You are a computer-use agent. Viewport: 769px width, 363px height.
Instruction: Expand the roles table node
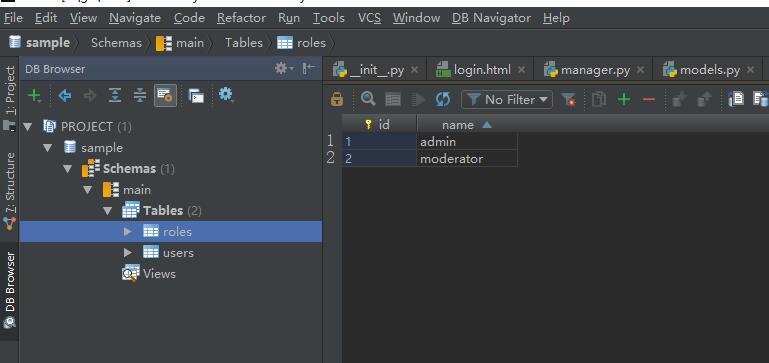click(128, 232)
